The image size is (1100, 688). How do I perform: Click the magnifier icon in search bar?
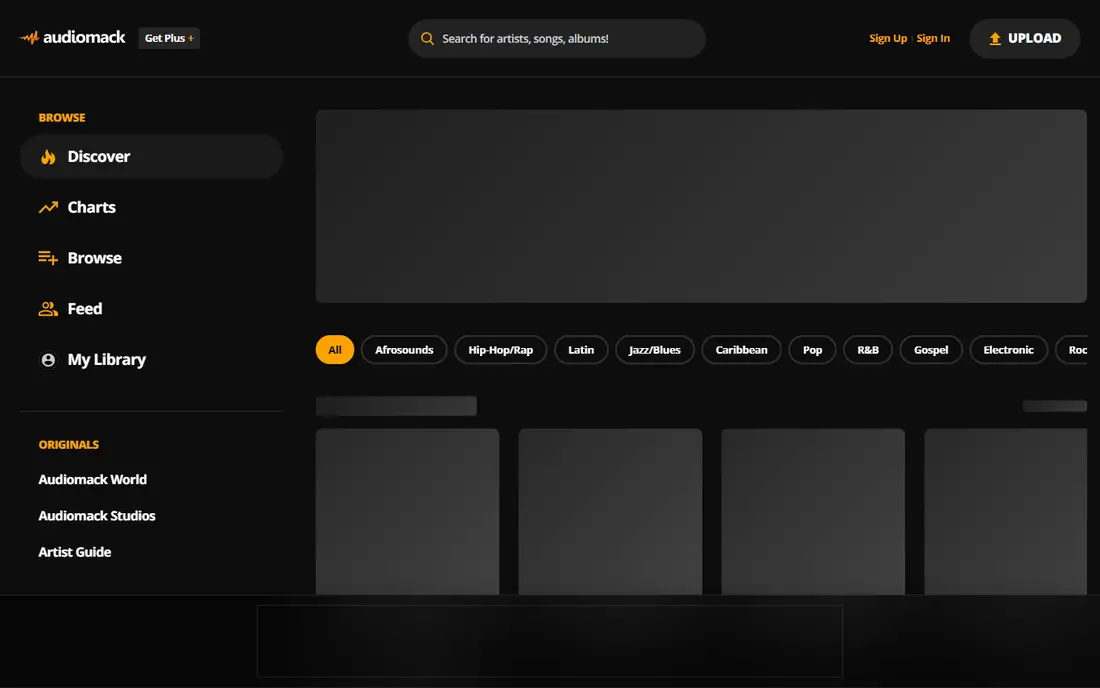coord(427,39)
